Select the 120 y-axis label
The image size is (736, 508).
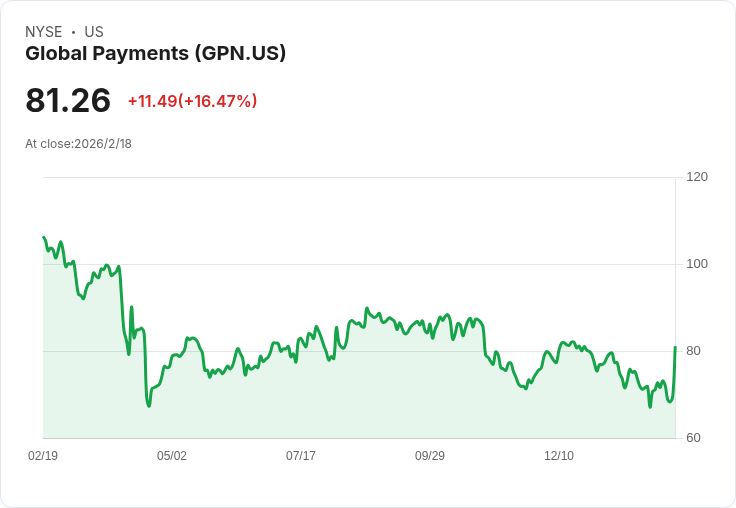pos(697,177)
